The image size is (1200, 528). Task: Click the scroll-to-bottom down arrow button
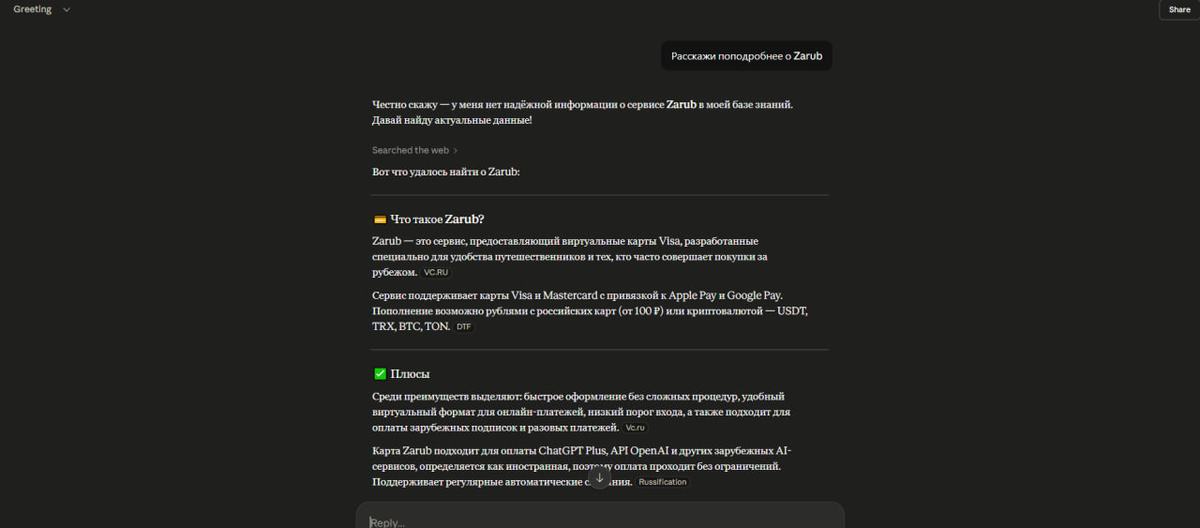pos(599,478)
